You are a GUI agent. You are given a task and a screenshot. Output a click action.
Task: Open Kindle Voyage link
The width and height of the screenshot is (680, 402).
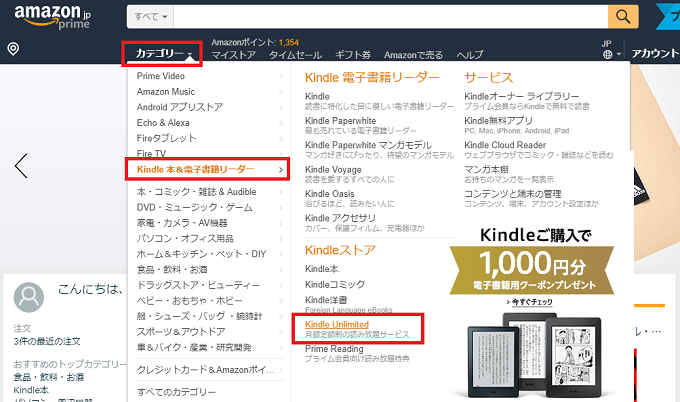(x=333, y=170)
